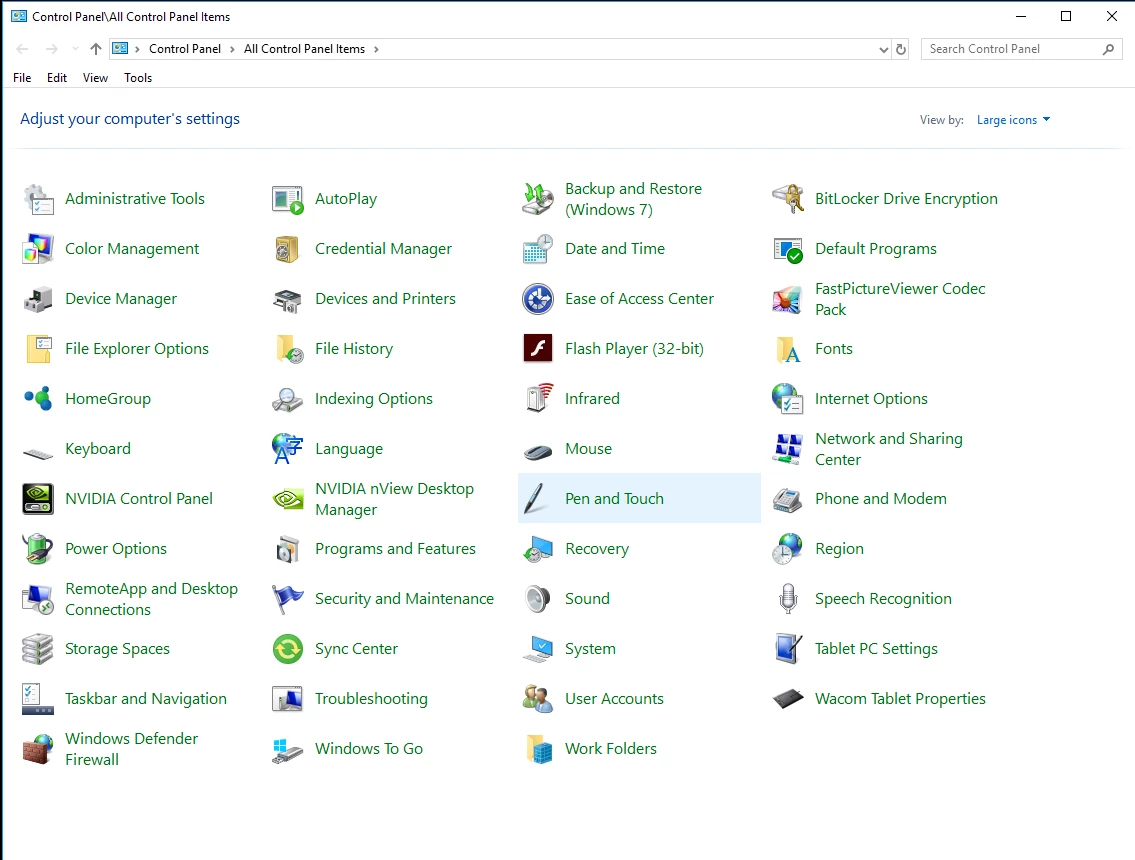Expand the chevron after All Control Panel Items

376,49
